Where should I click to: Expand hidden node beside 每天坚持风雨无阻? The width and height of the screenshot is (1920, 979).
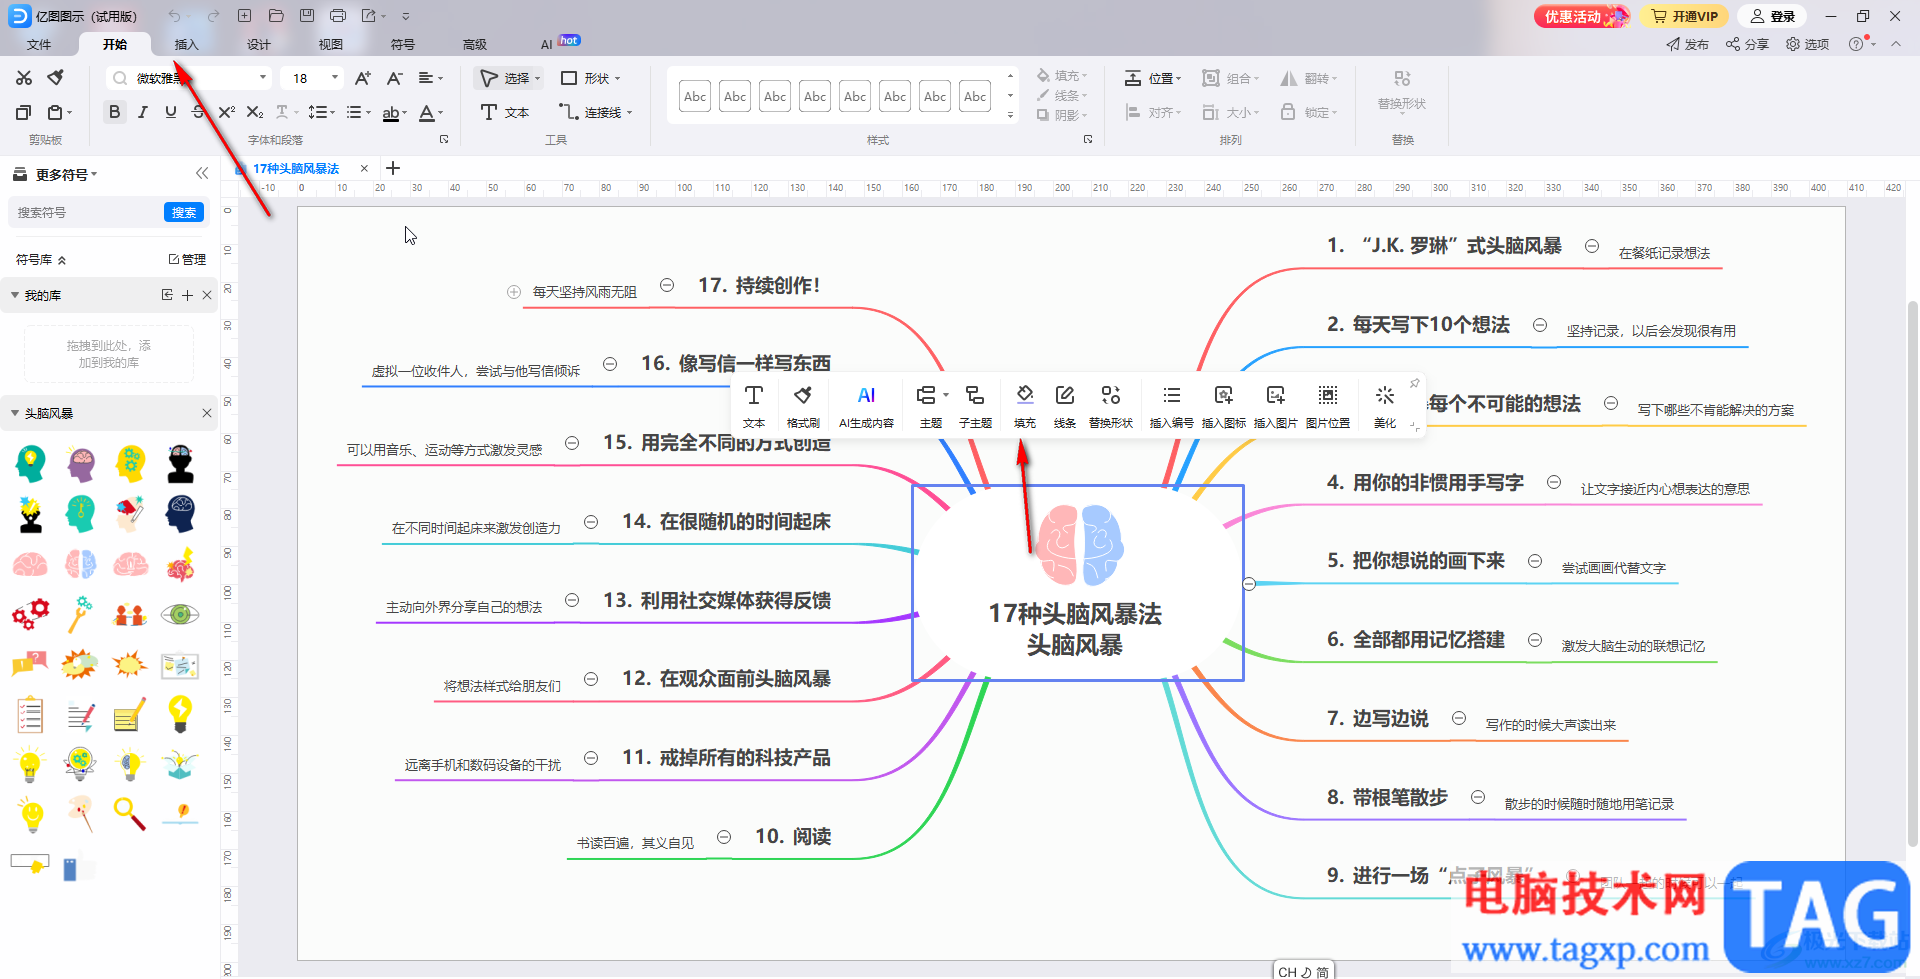[x=514, y=292]
